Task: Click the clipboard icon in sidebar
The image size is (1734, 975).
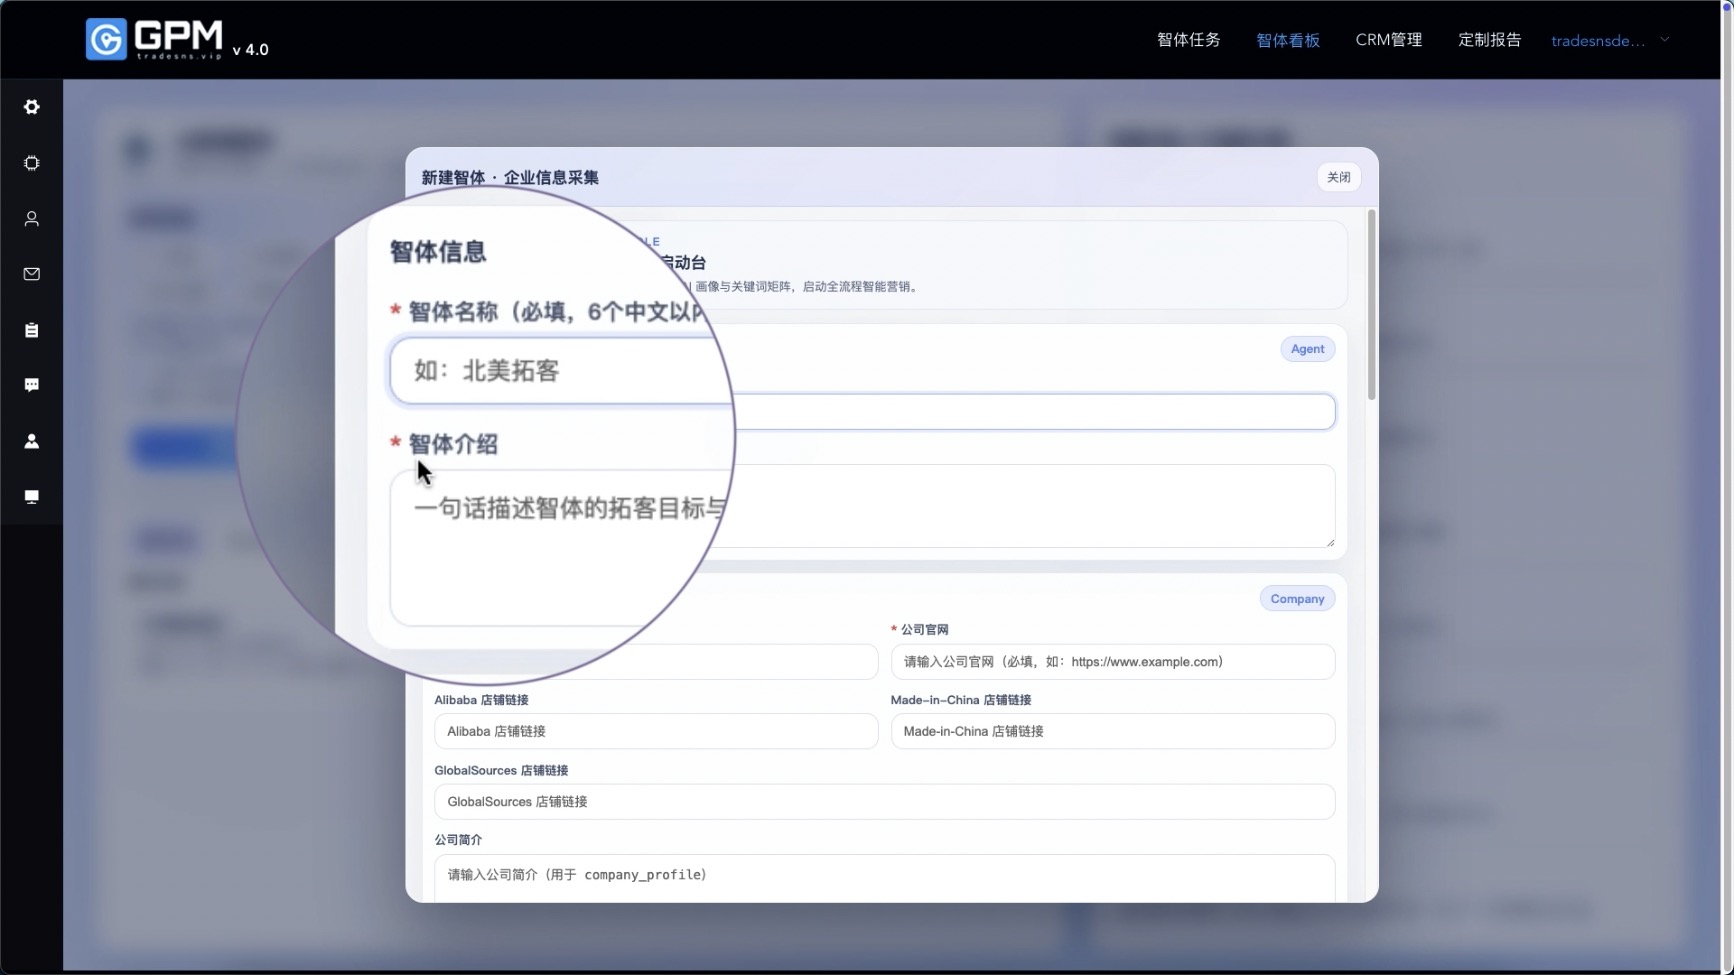Action: click(x=32, y=330)
